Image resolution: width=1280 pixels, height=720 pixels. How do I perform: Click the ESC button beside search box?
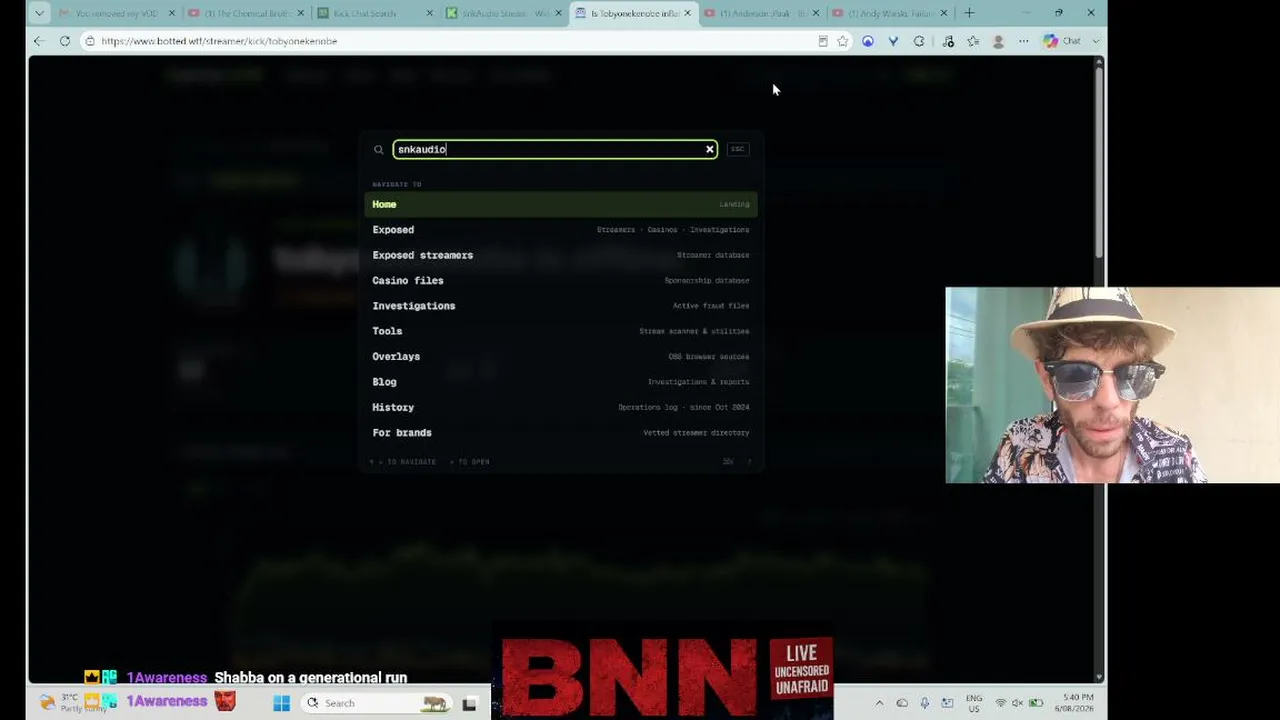737,149
